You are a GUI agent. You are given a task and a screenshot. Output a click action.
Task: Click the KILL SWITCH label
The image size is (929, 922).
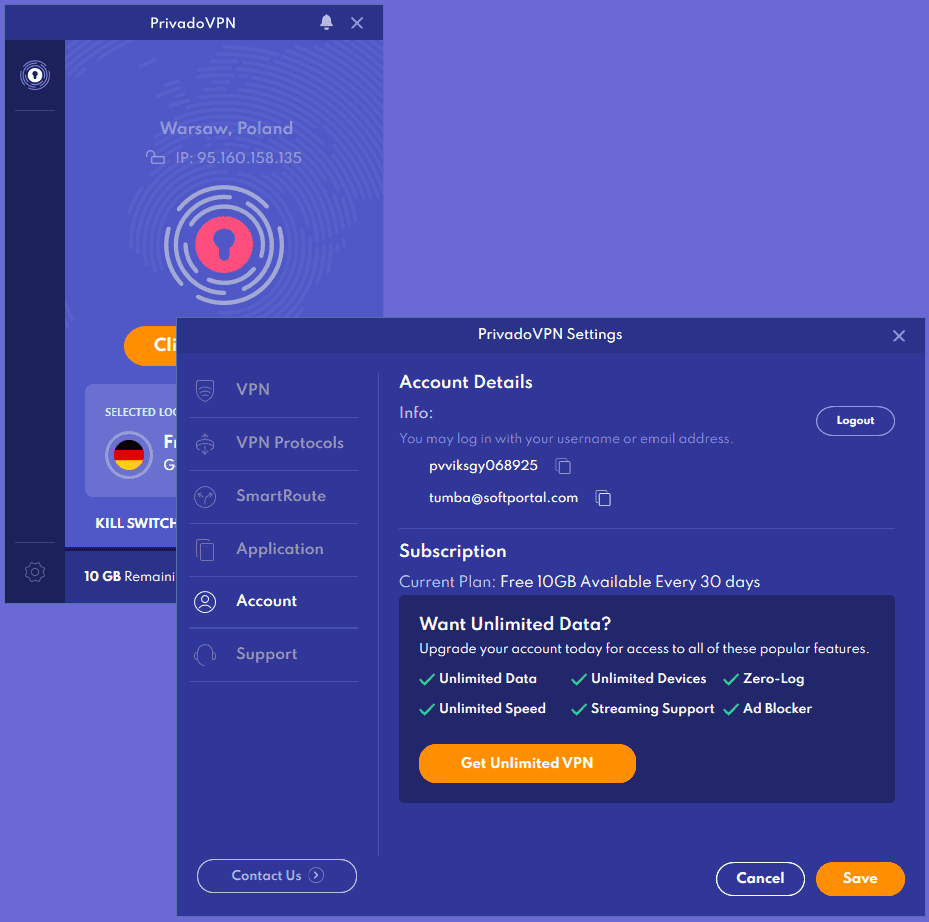point(136,523)
